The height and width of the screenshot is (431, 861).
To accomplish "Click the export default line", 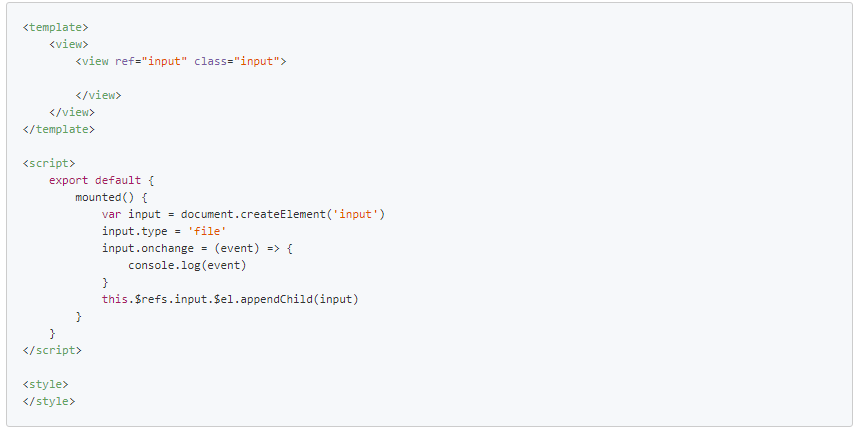I will pyautogui.click(x=102, y=181).
